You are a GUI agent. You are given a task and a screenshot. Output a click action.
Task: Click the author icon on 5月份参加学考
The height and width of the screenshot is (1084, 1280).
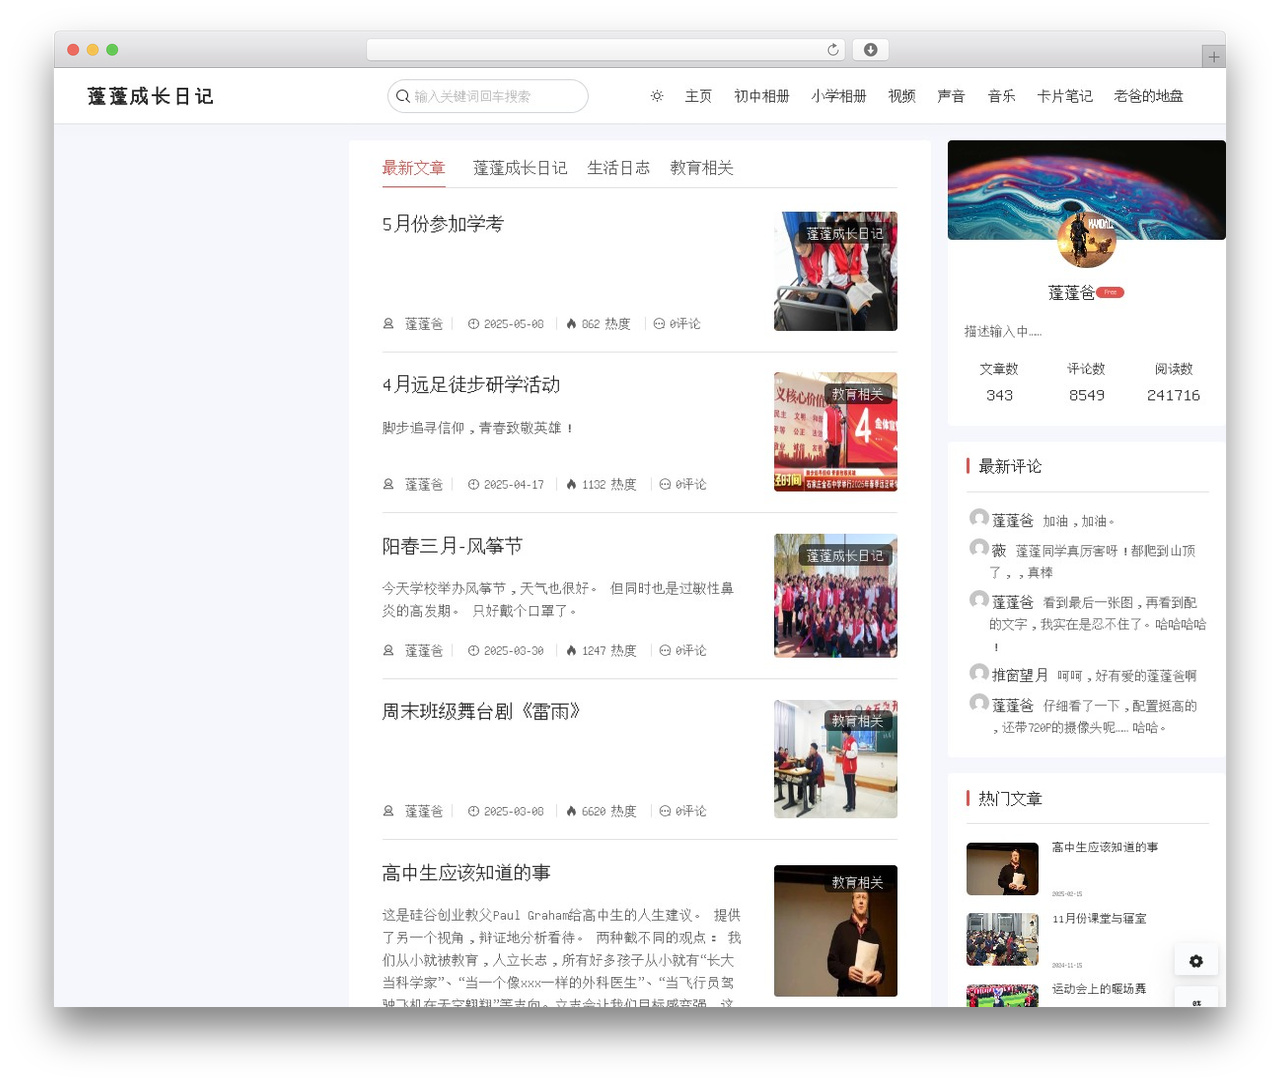click(388, 324)
